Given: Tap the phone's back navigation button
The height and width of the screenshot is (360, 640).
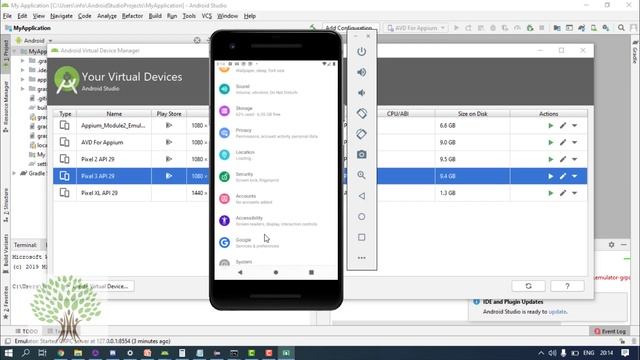Looking at the screenshot, I should pyautogui.click(x=240, y=272).
